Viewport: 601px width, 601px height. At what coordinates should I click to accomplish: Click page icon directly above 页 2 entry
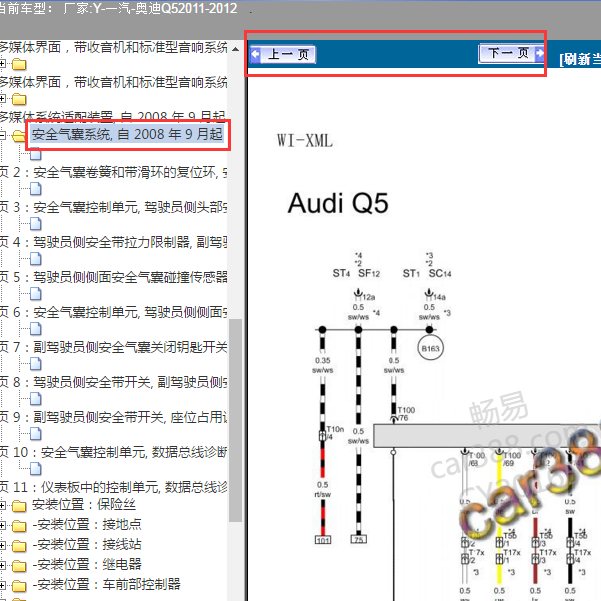click(x=36, y=154)
